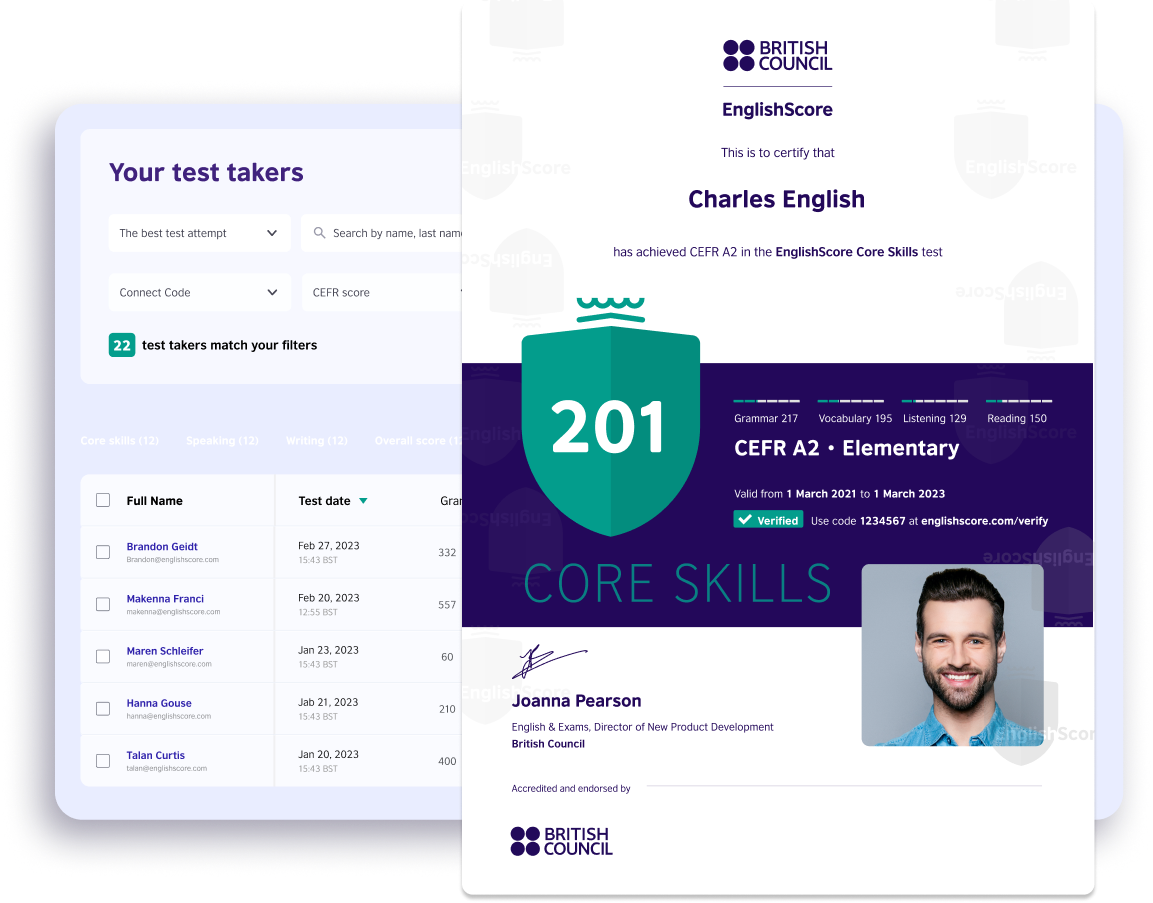This screenshot has width=1153, height=903.
Task: Switch to the Writing (12) tab
Action: [x=317, y=440]
